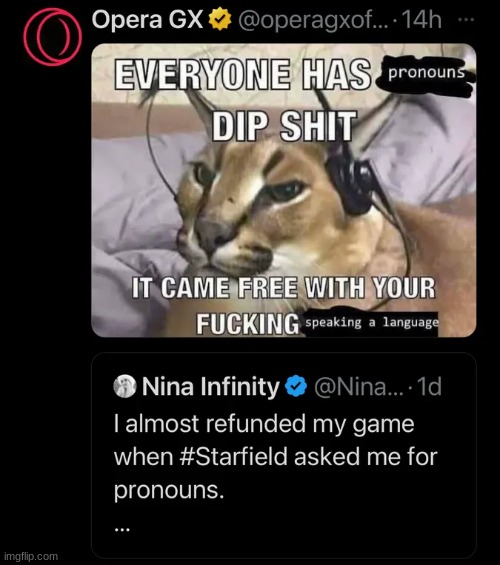500x565 pixels.
Task: Open the three-dot more options menu
Action: (x=466, y=19)
